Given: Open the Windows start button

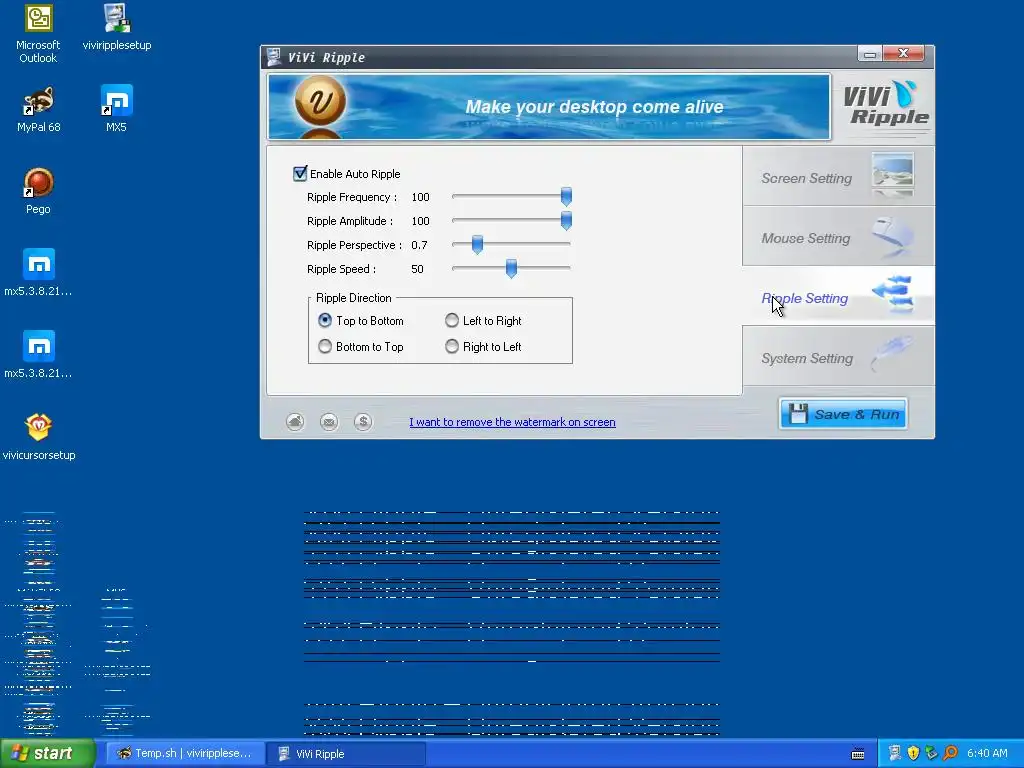Looking at the screenshot, I should pos(47,754).
